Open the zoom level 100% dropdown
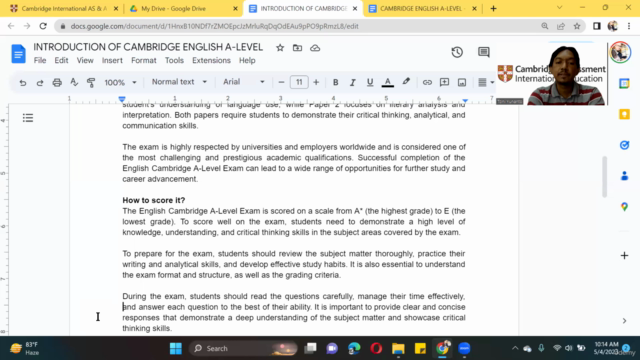The width and height of the screenshot is (640, 360). 120,82
